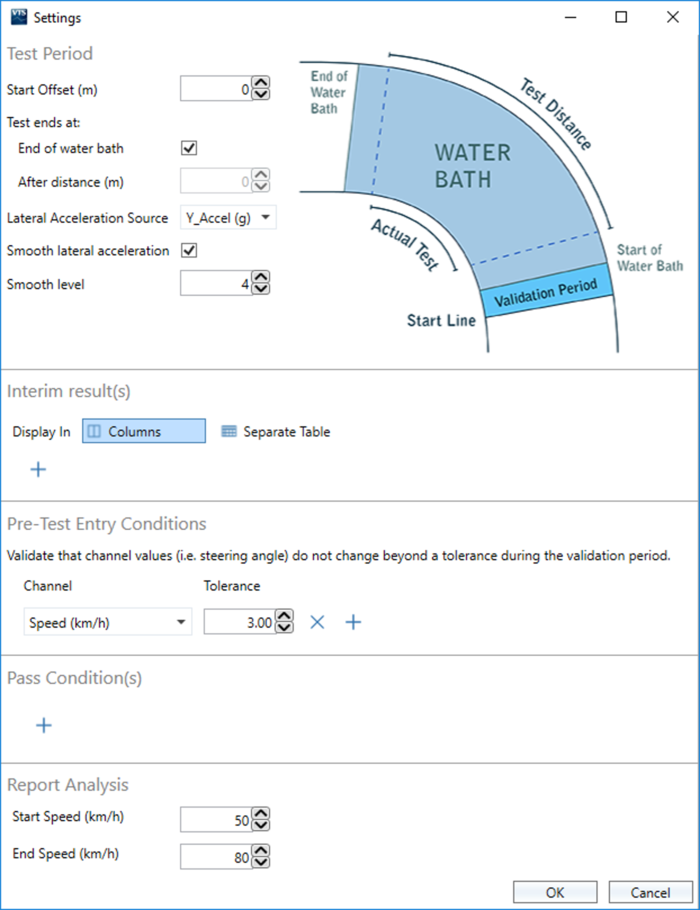Add a new Pass Condition with plus
Screen dimensions: 700x910
44,725
